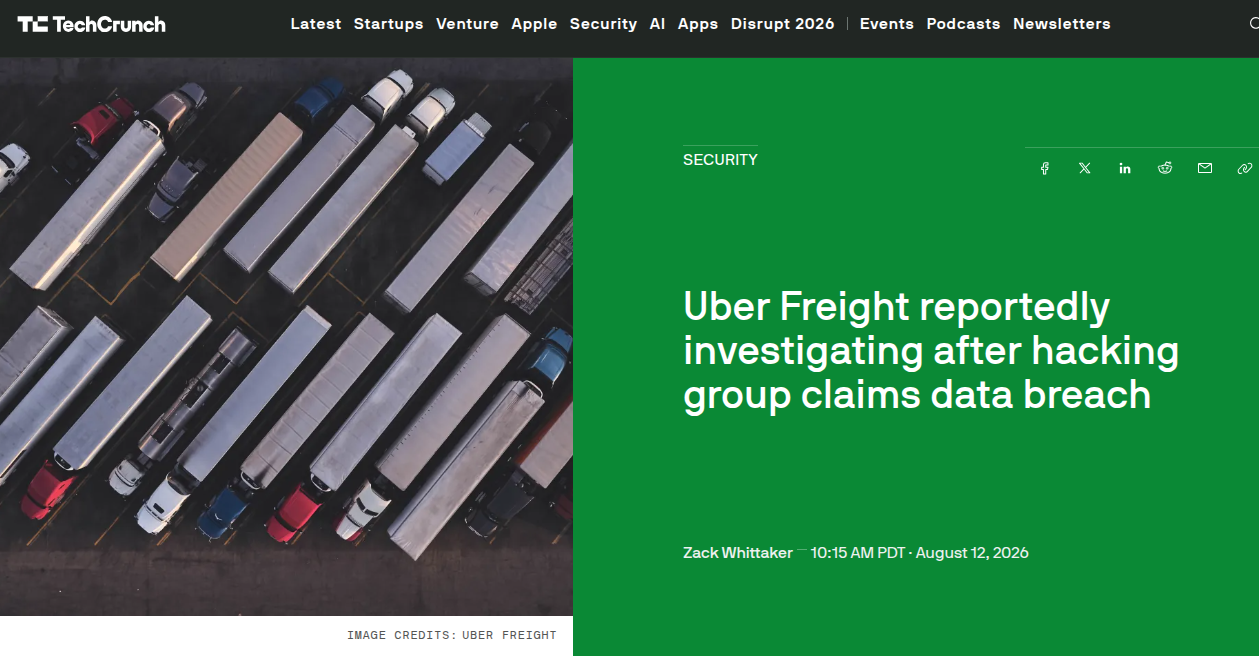
Task: Copy article link icon
Action: click(1244, 168)
